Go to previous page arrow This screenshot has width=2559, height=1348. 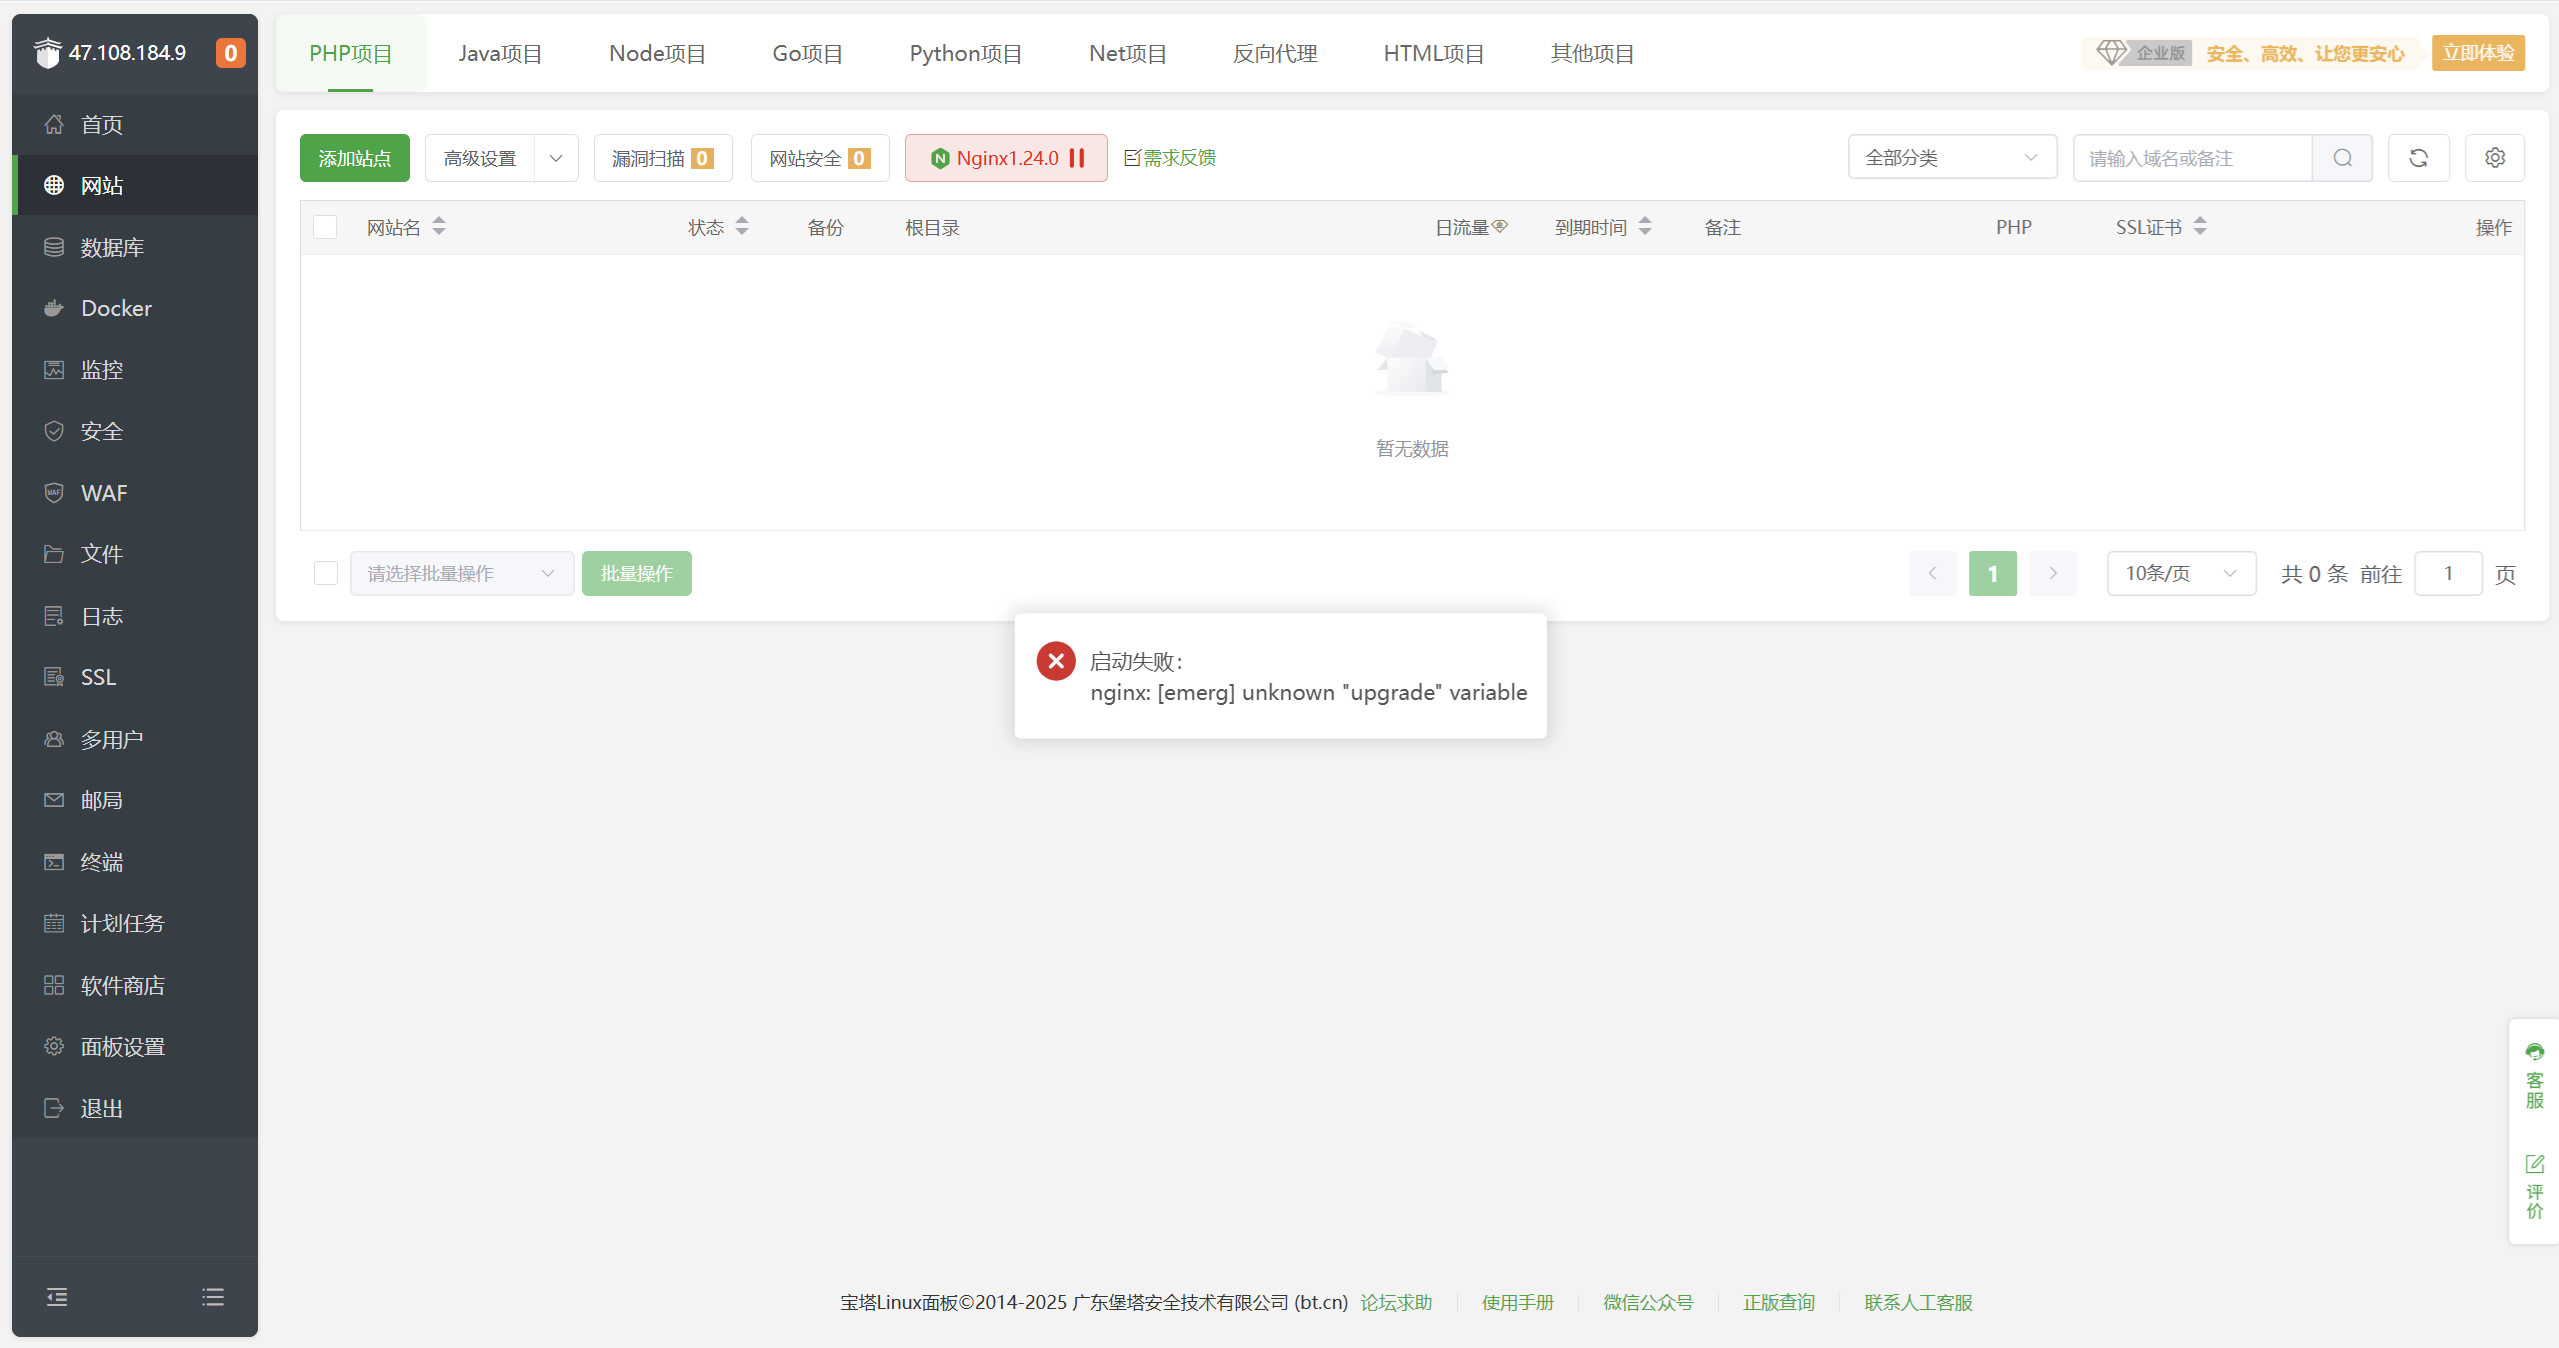tap(1932, 573)
